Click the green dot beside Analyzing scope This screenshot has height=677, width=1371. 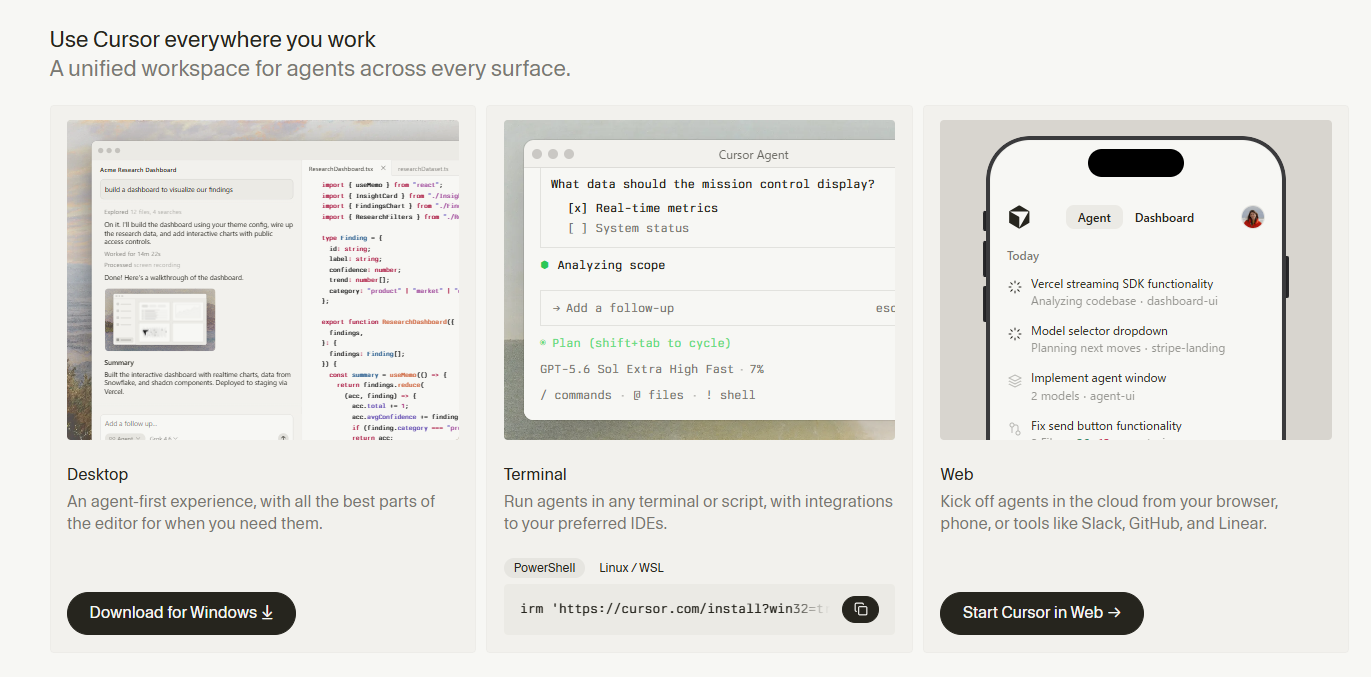(x=545, y=265)
